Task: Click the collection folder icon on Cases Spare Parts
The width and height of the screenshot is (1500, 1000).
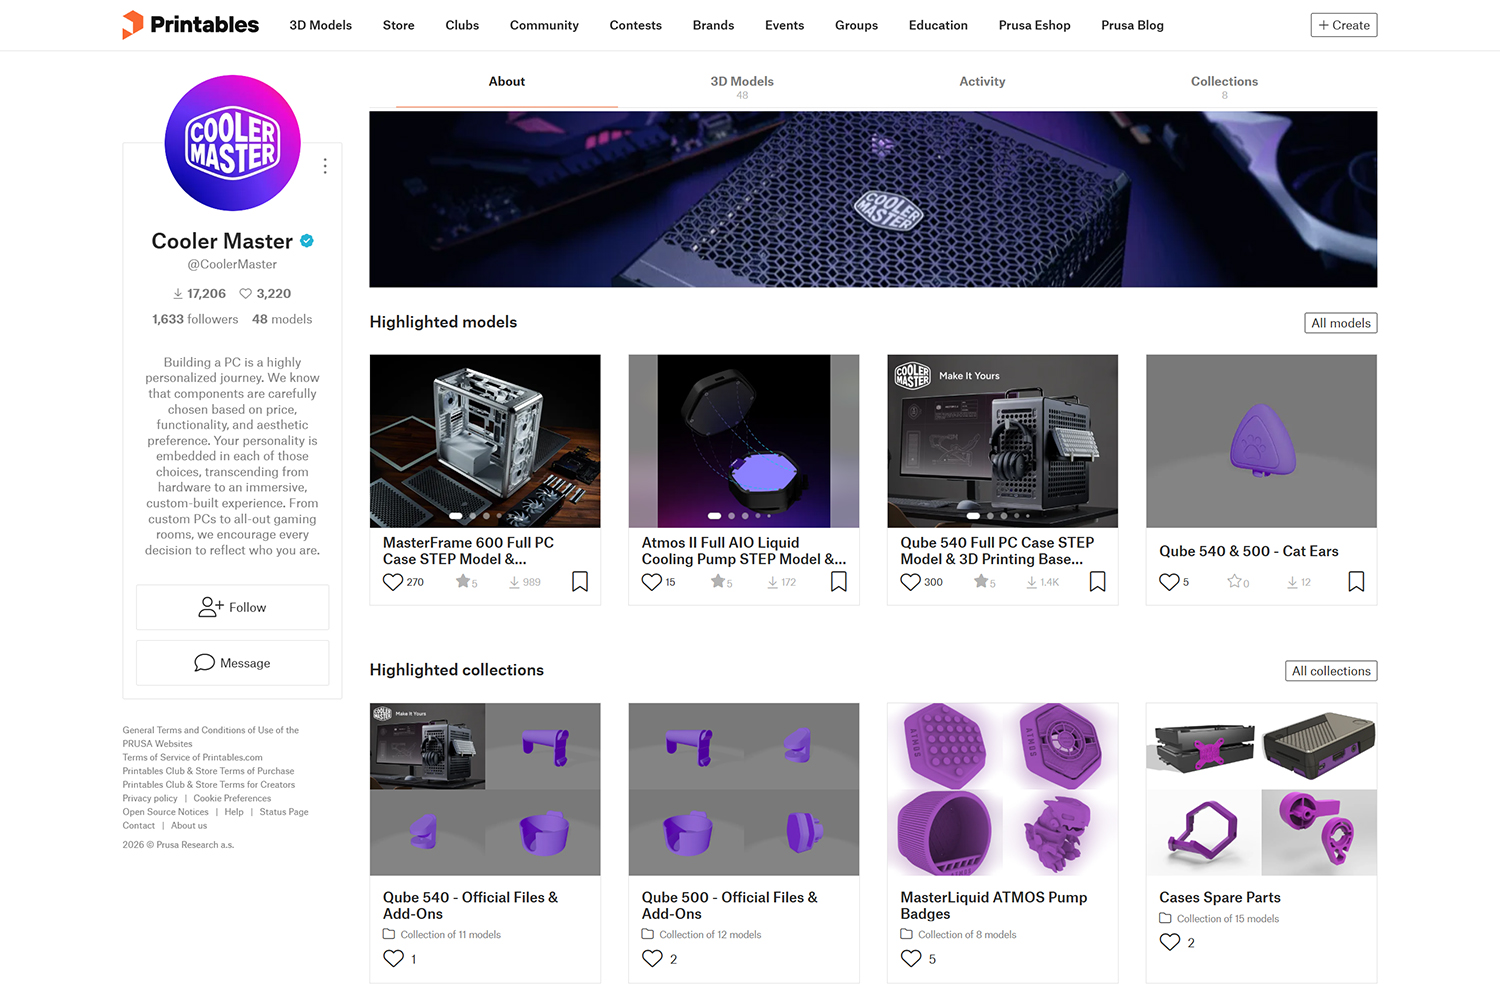Action: [1166, 918]
